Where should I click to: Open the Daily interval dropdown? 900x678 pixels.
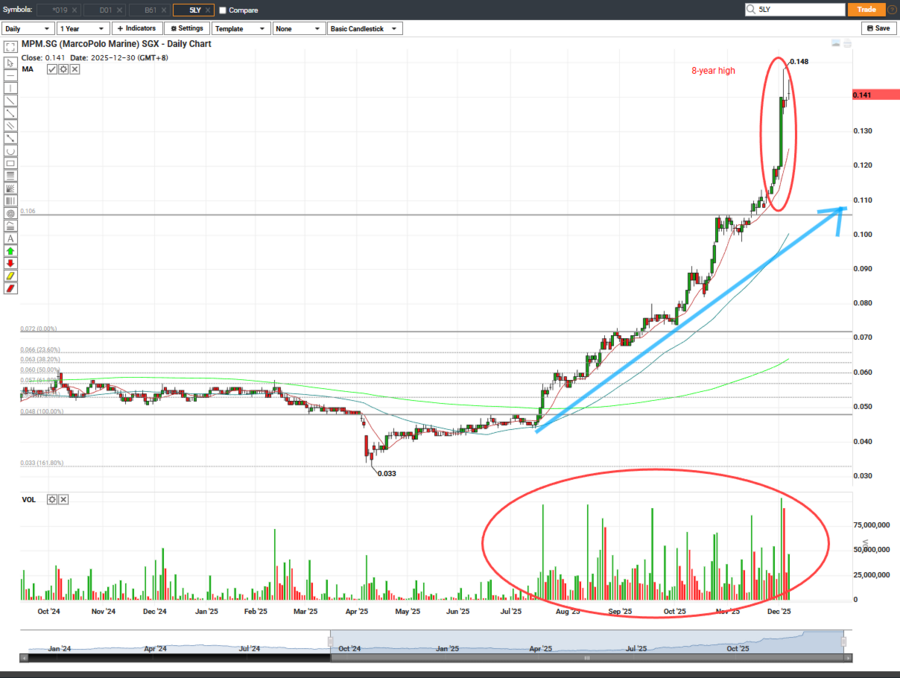(27, 28)
